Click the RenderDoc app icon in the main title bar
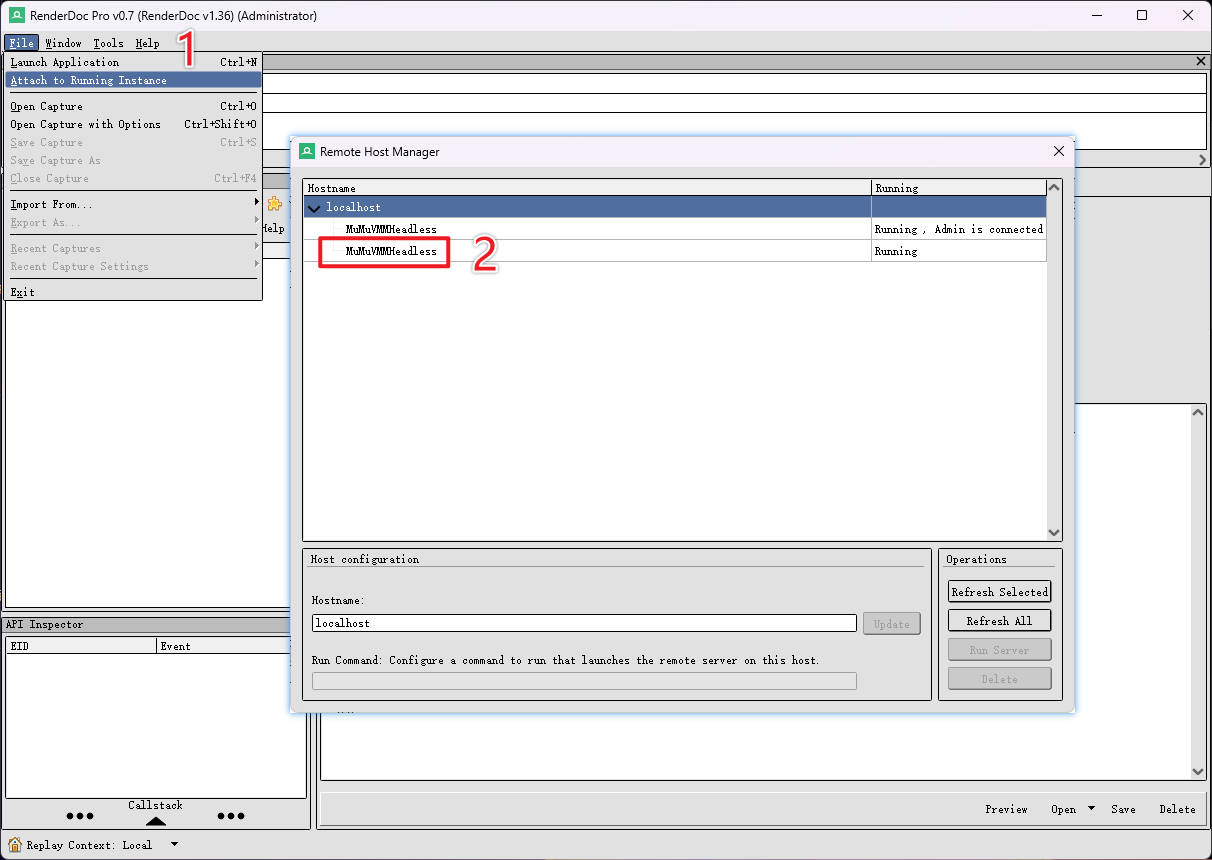This screenshot has height=860, width=1212. click(x=17, y=15)
